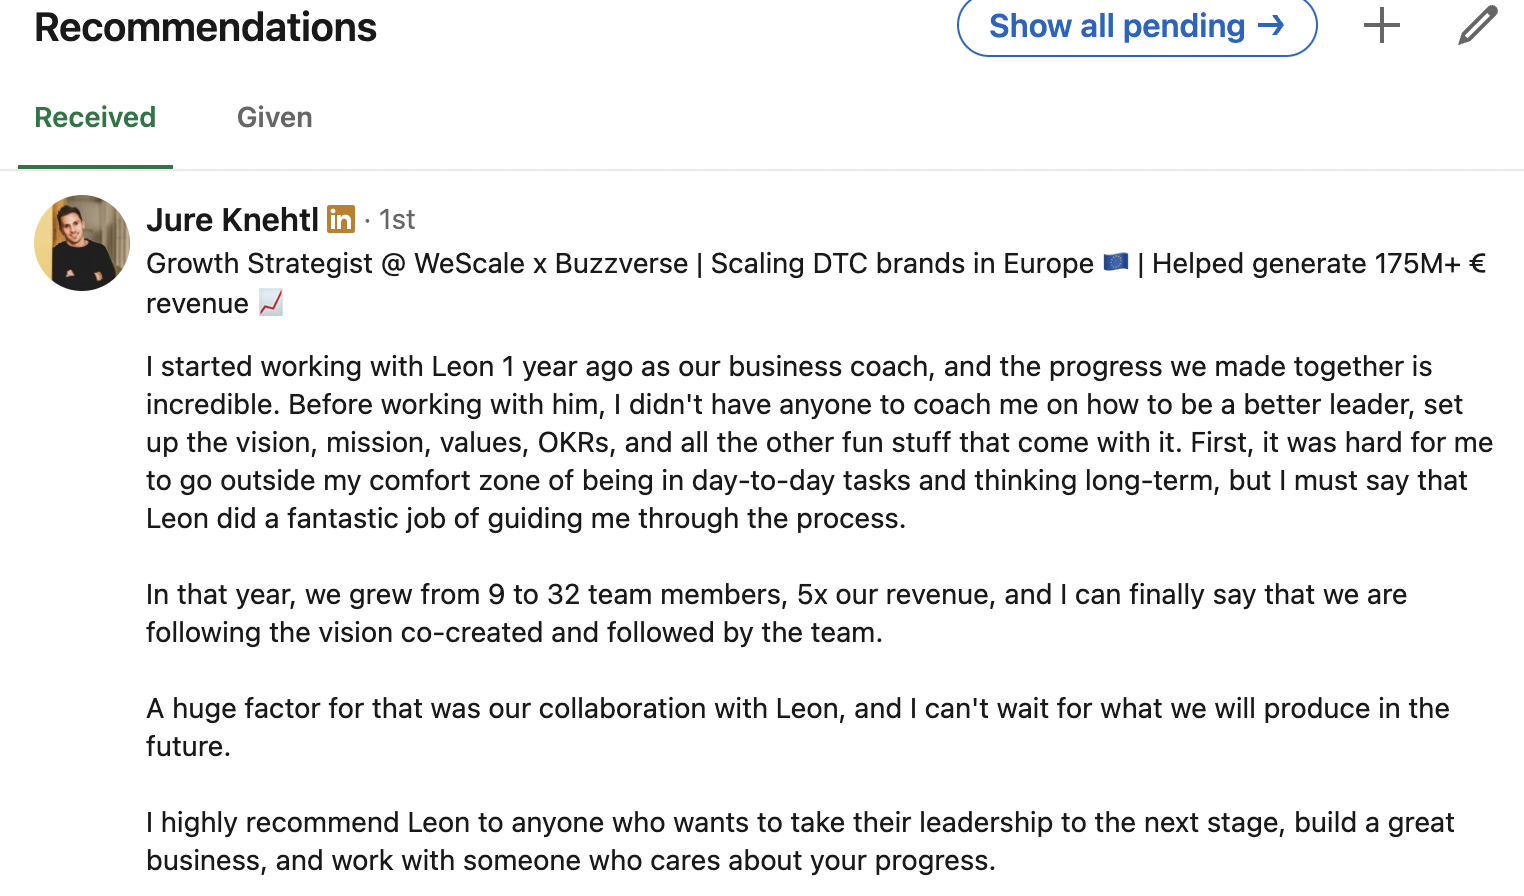Click the EU flag emoji in headline
The image size is (1524, 896).
click(1116, 263)
